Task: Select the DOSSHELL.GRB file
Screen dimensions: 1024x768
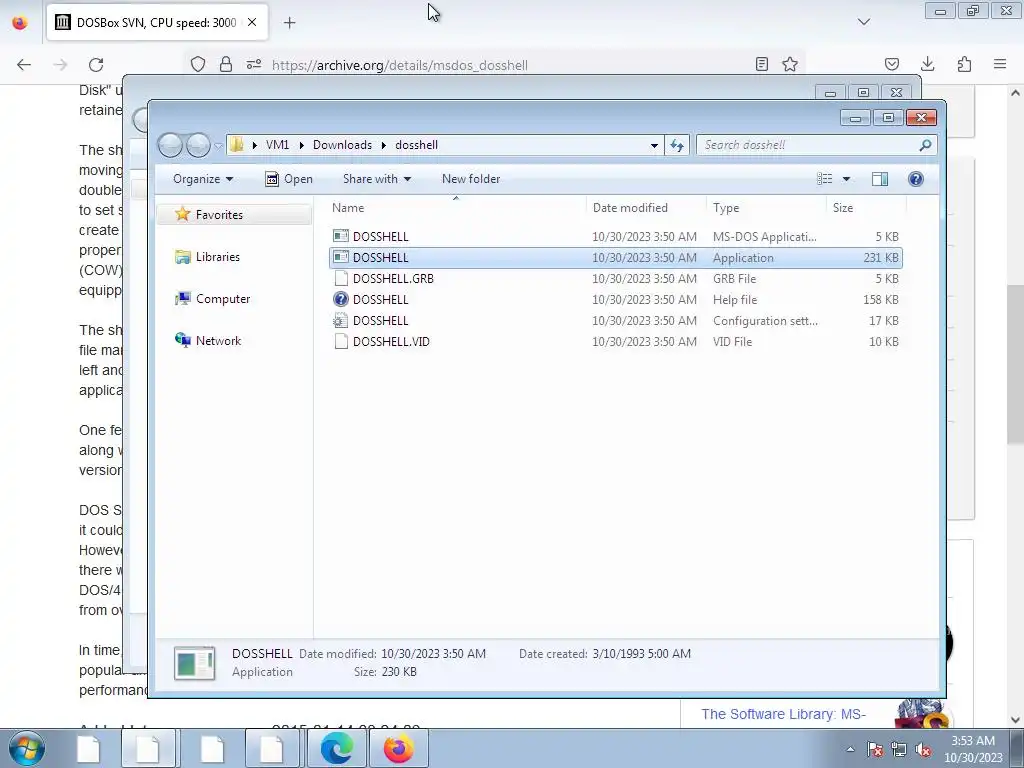Action: tap(616, 278)
